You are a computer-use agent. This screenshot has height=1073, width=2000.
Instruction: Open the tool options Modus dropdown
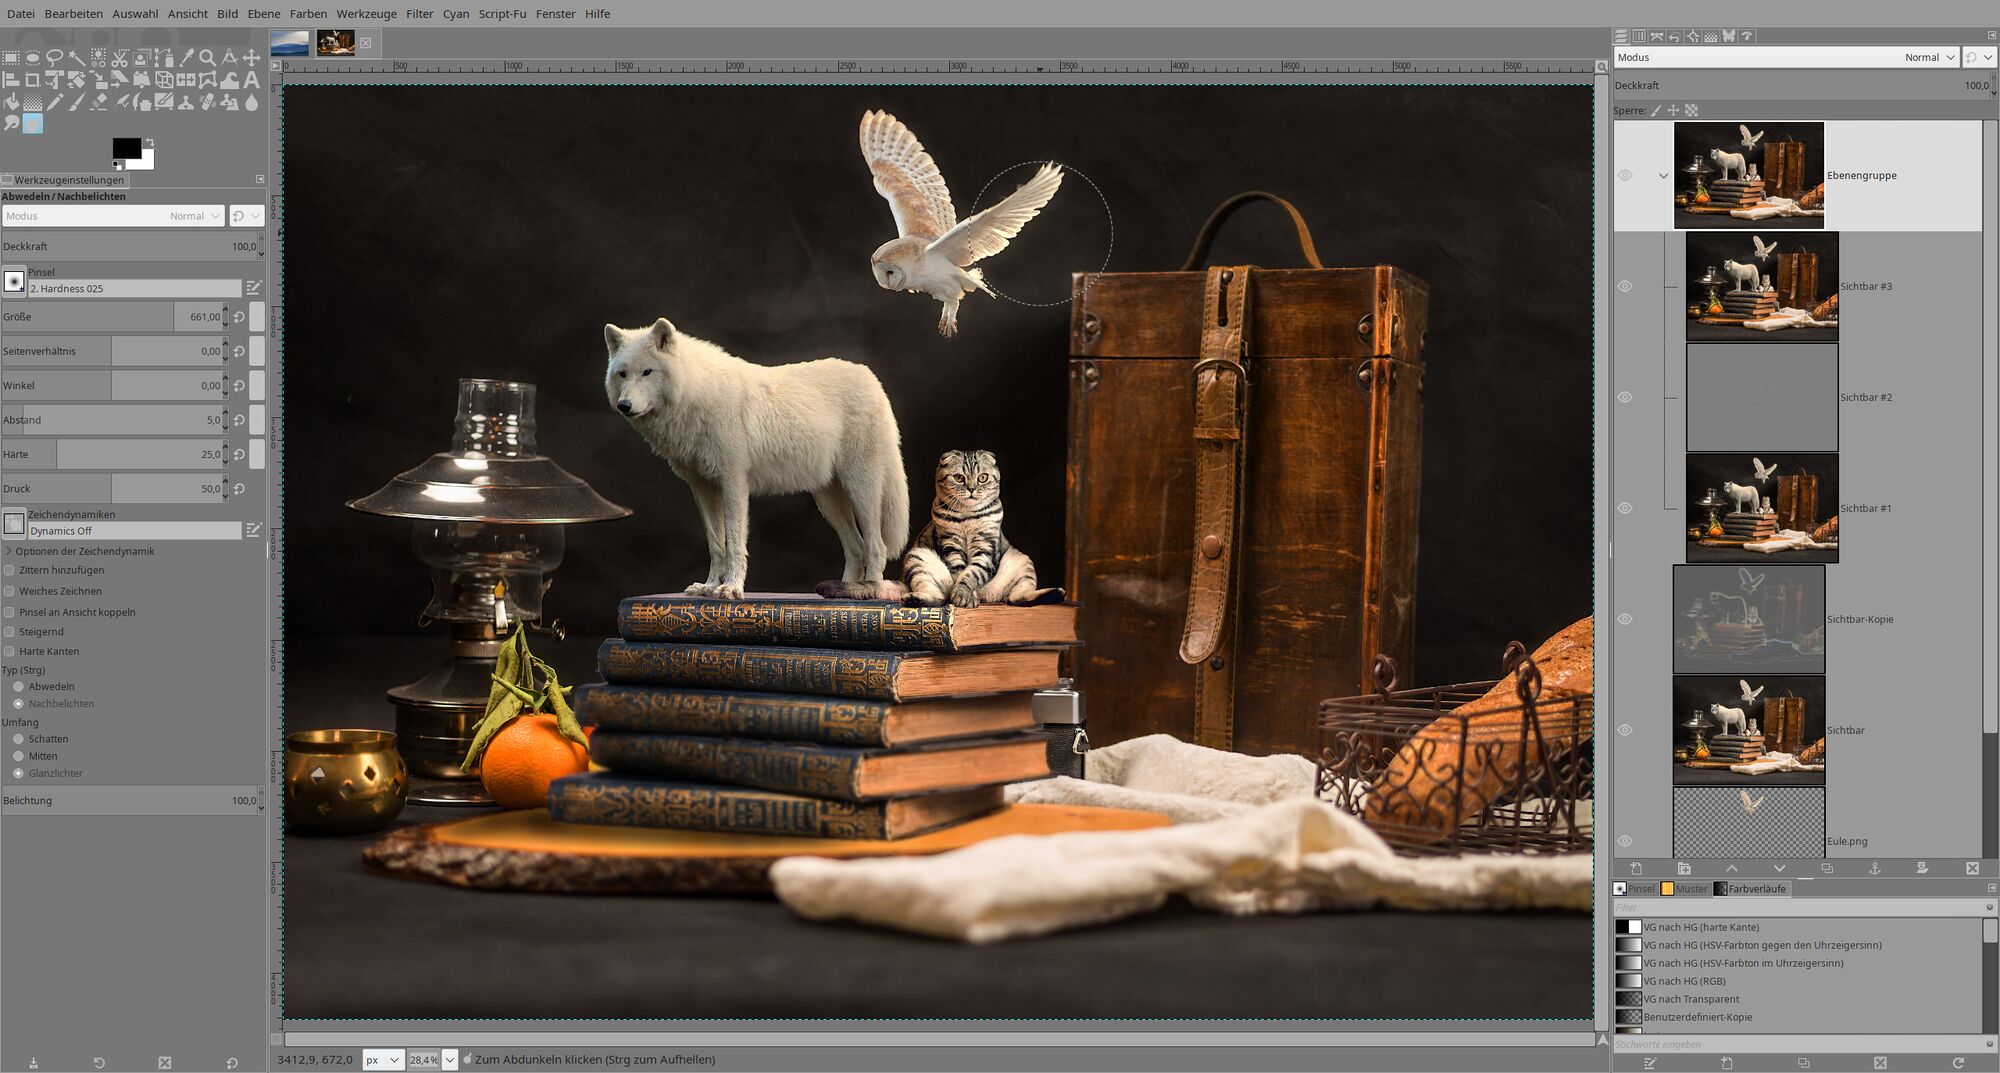click(x=113, y=216)
